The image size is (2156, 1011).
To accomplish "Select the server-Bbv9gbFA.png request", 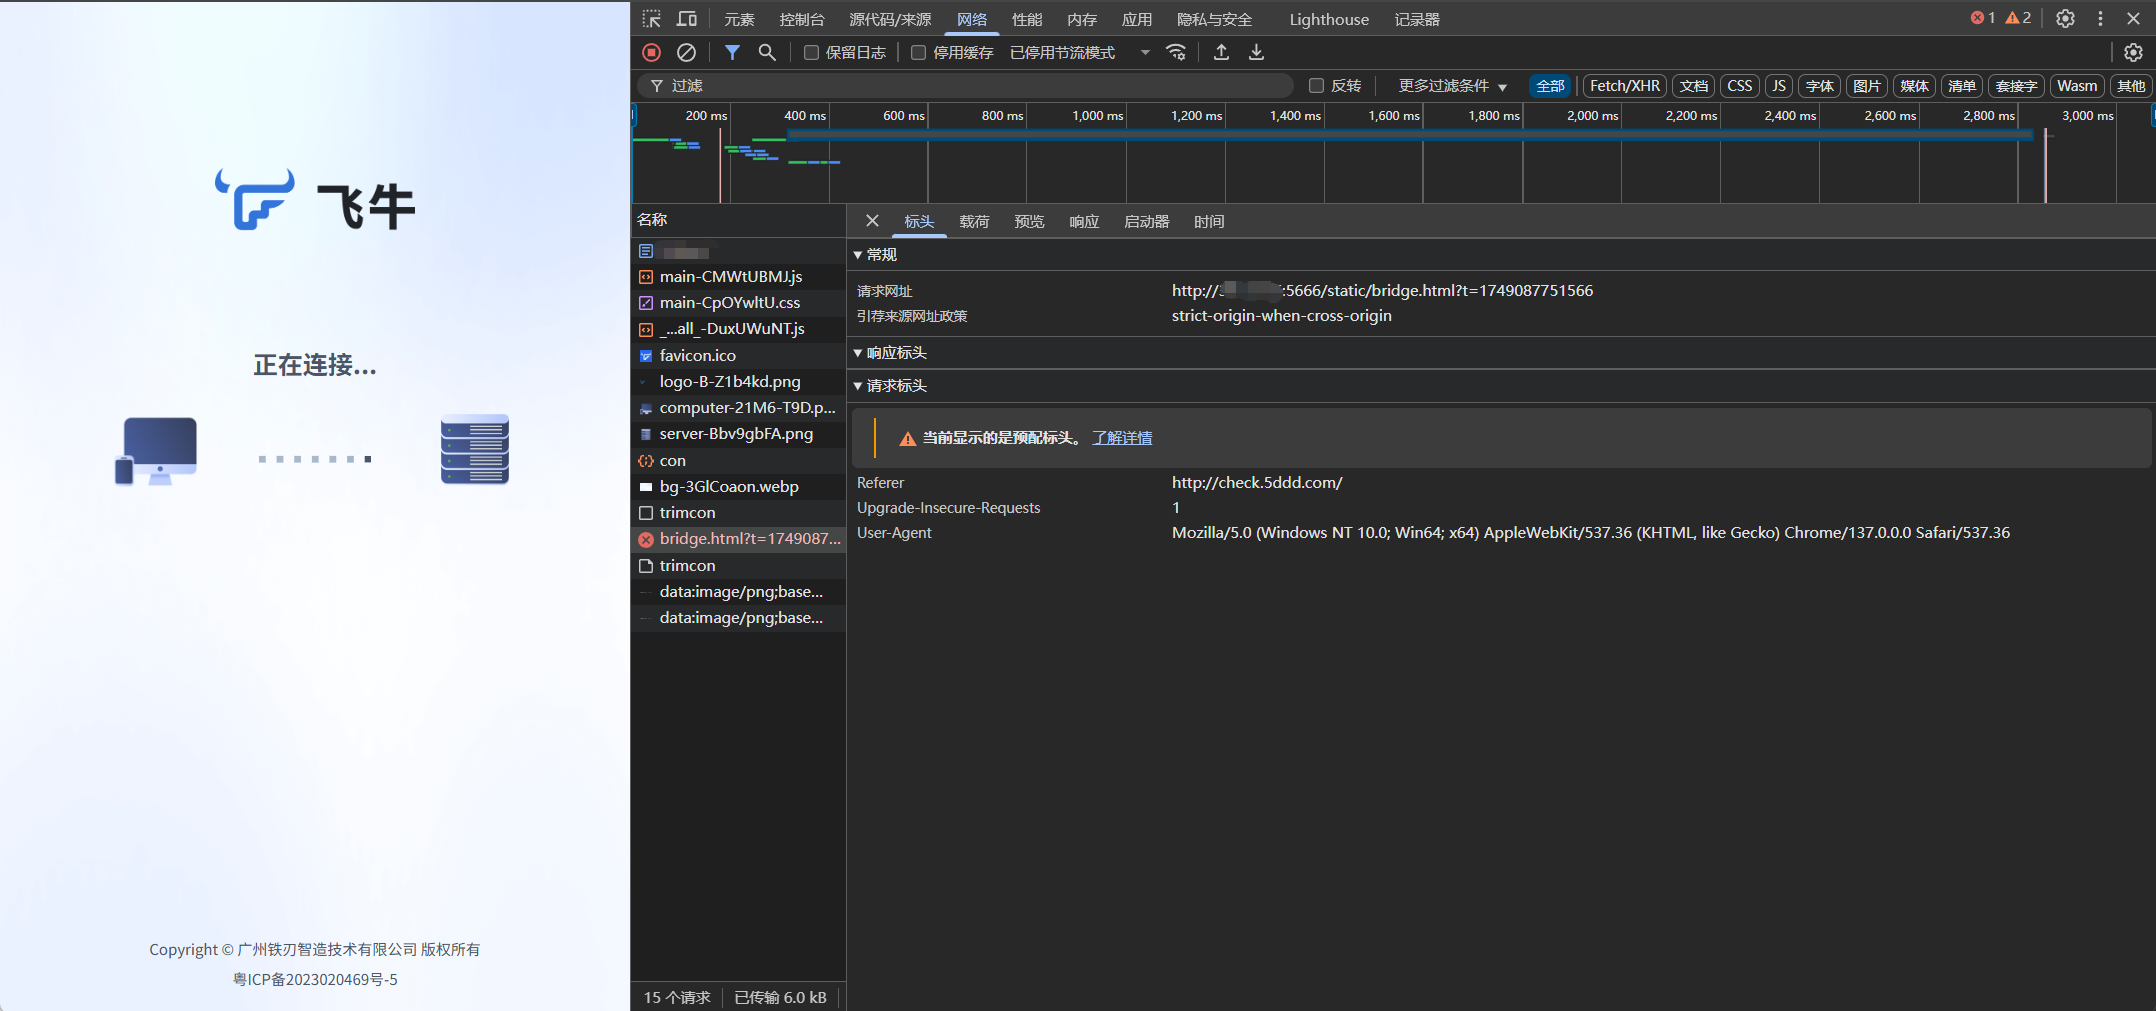I will 739,434.
